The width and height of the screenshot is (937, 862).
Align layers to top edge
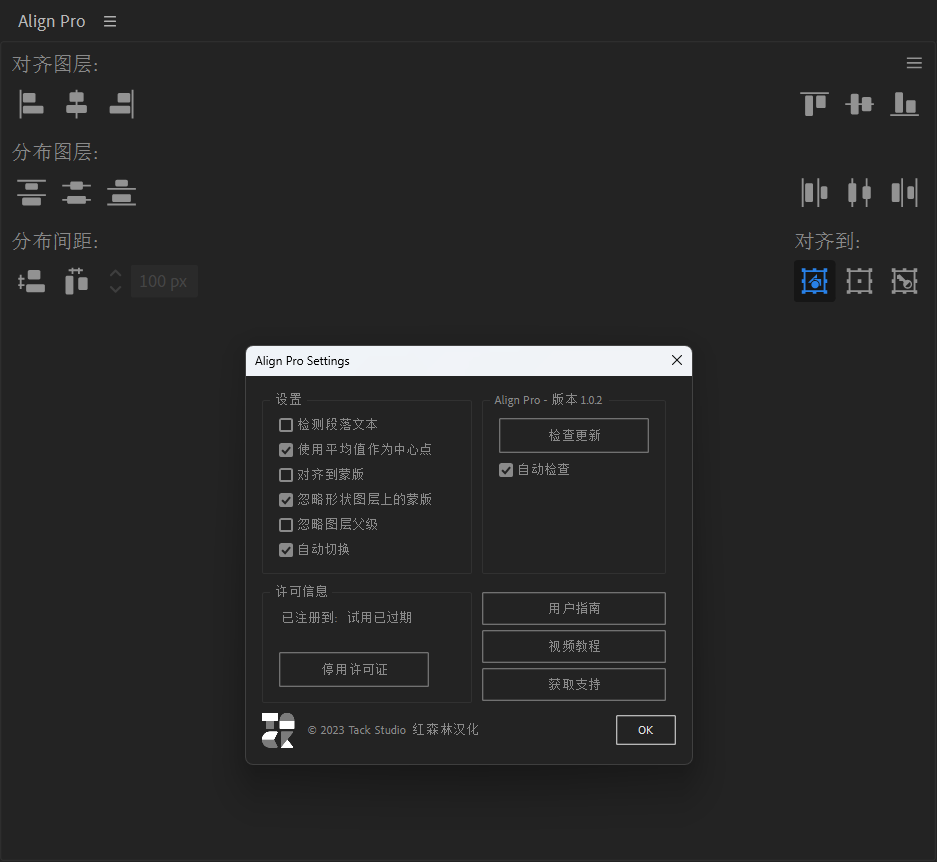pyautogui.click(x=814, y=104)
